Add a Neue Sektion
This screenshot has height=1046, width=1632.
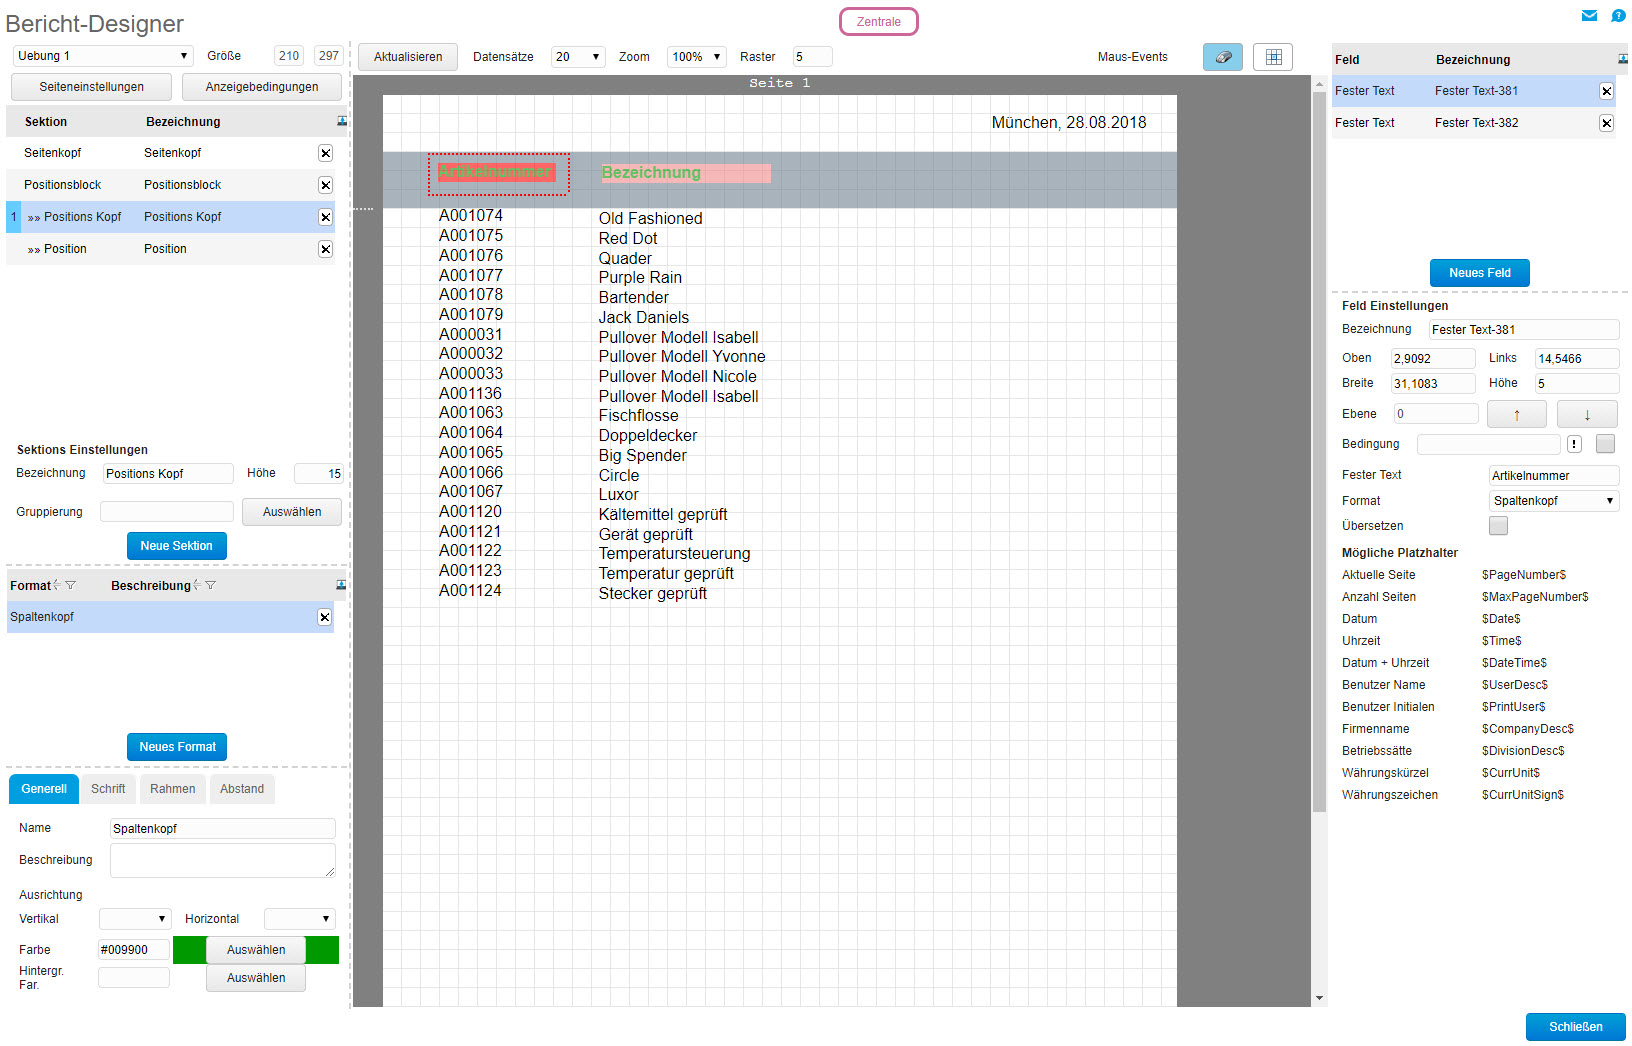click(x=177, y=546)
